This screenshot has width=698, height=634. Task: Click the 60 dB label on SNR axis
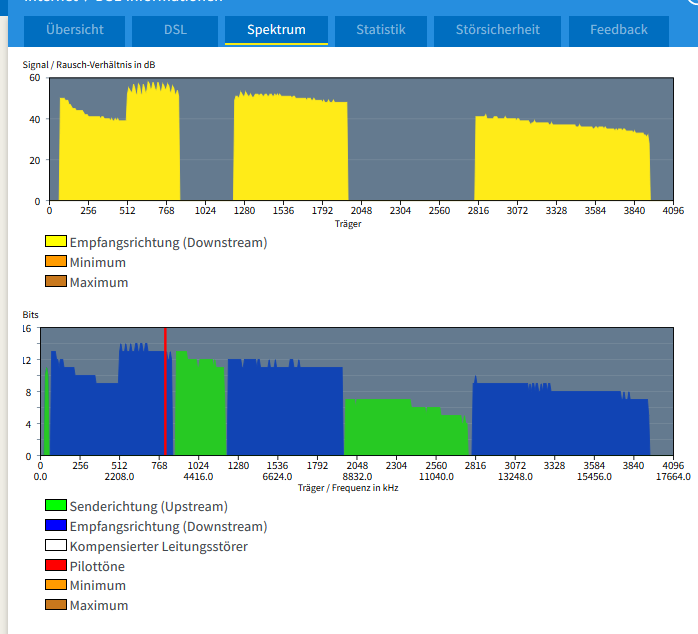pyautogui.click(x=35, y=78)
